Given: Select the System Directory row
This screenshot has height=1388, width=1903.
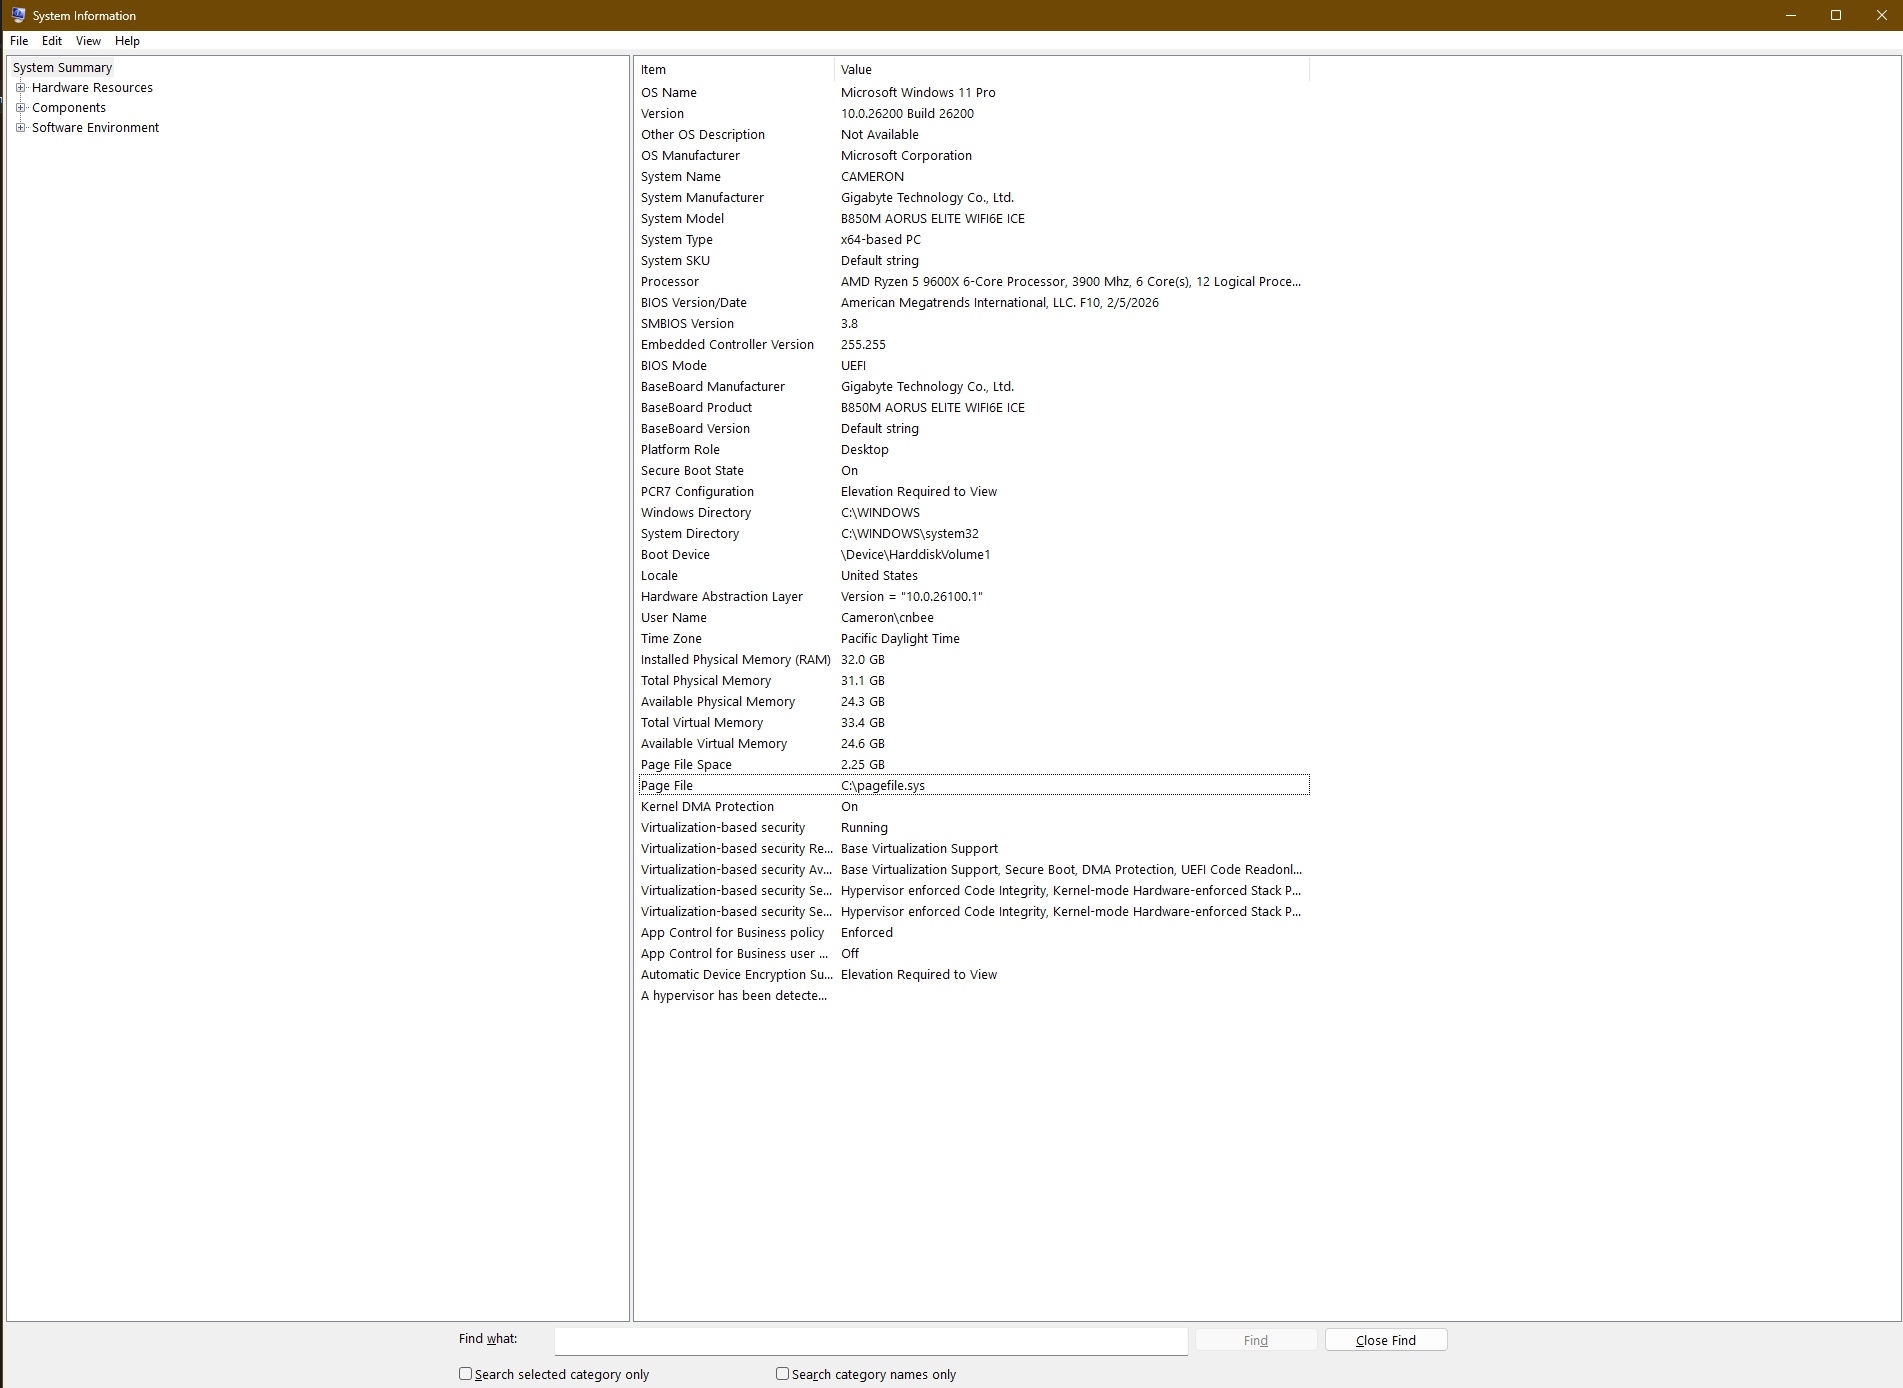Looking at the screenshot, I should pos(973,534).
